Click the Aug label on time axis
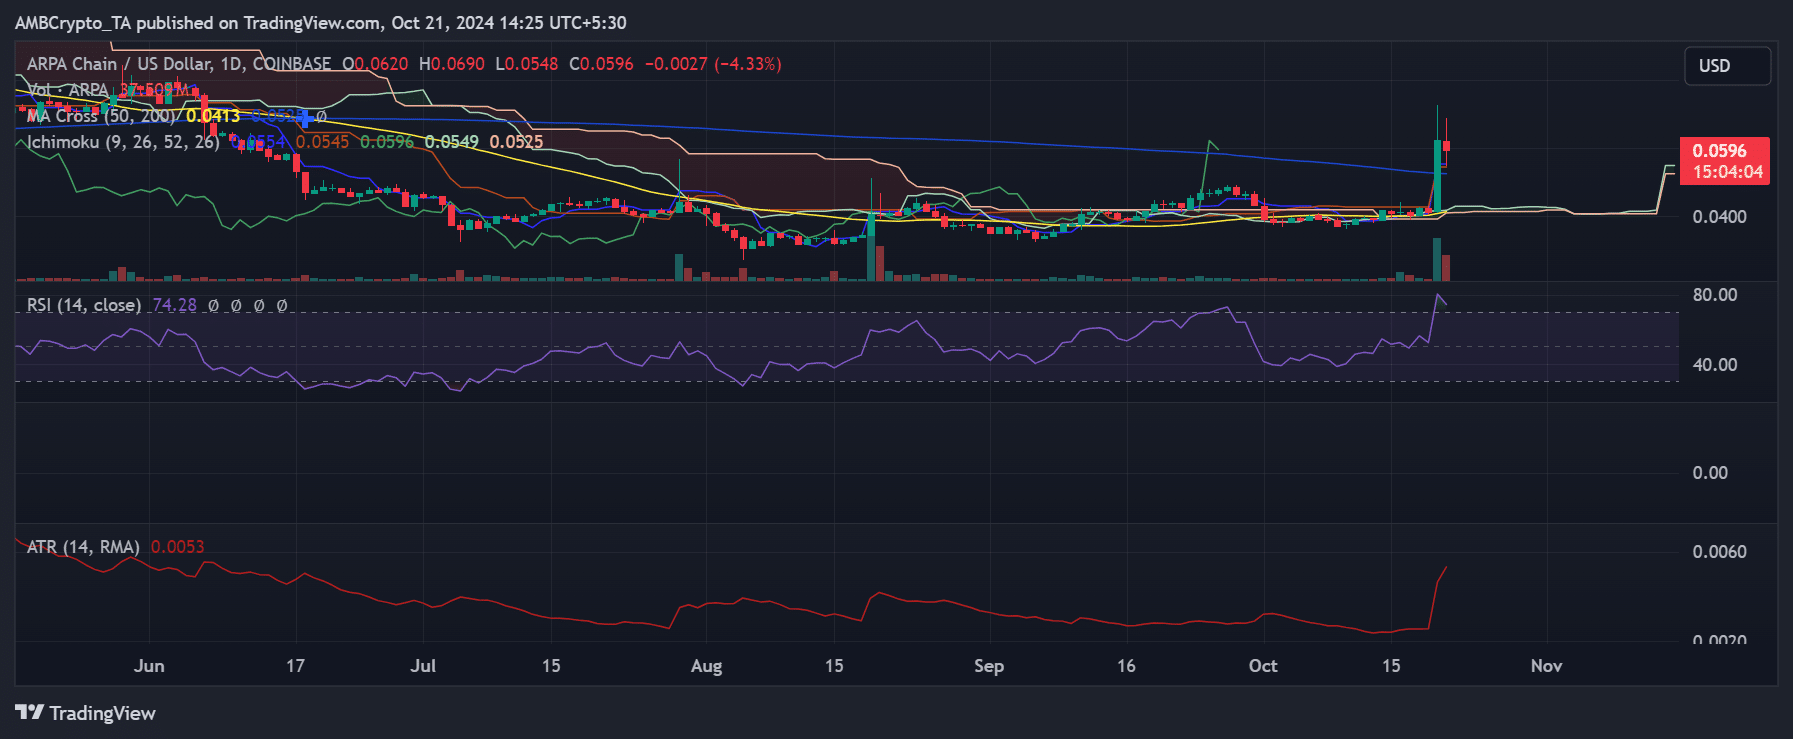 pyautogui.click(x=706, y=666)
